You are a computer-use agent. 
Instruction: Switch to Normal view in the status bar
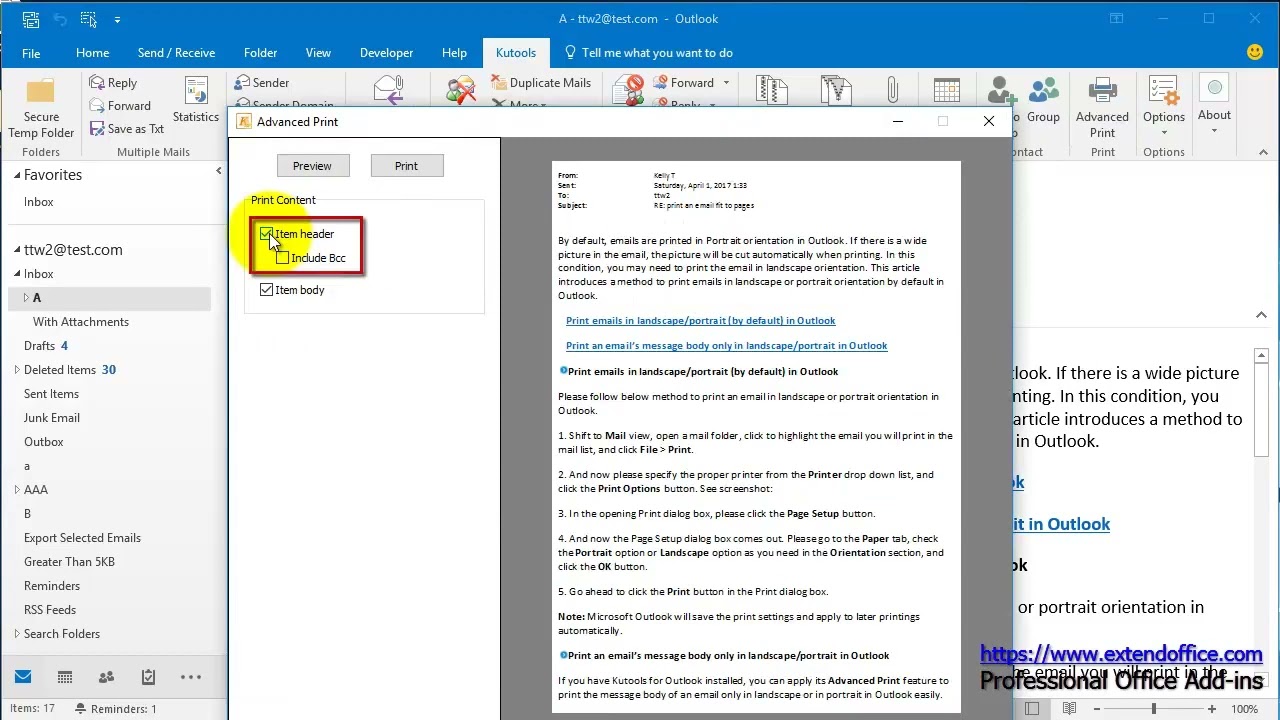(1032, 709)
